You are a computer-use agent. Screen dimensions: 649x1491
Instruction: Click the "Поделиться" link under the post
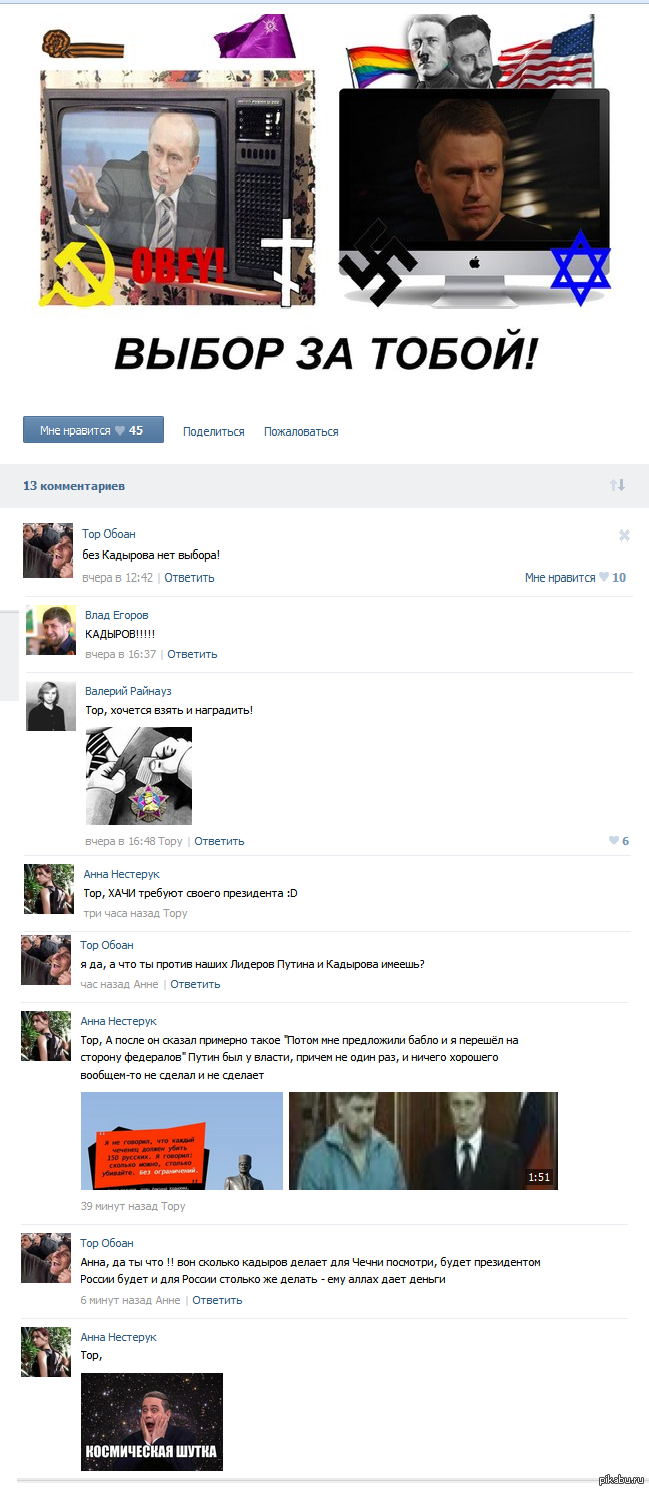(x=213, y=432)
